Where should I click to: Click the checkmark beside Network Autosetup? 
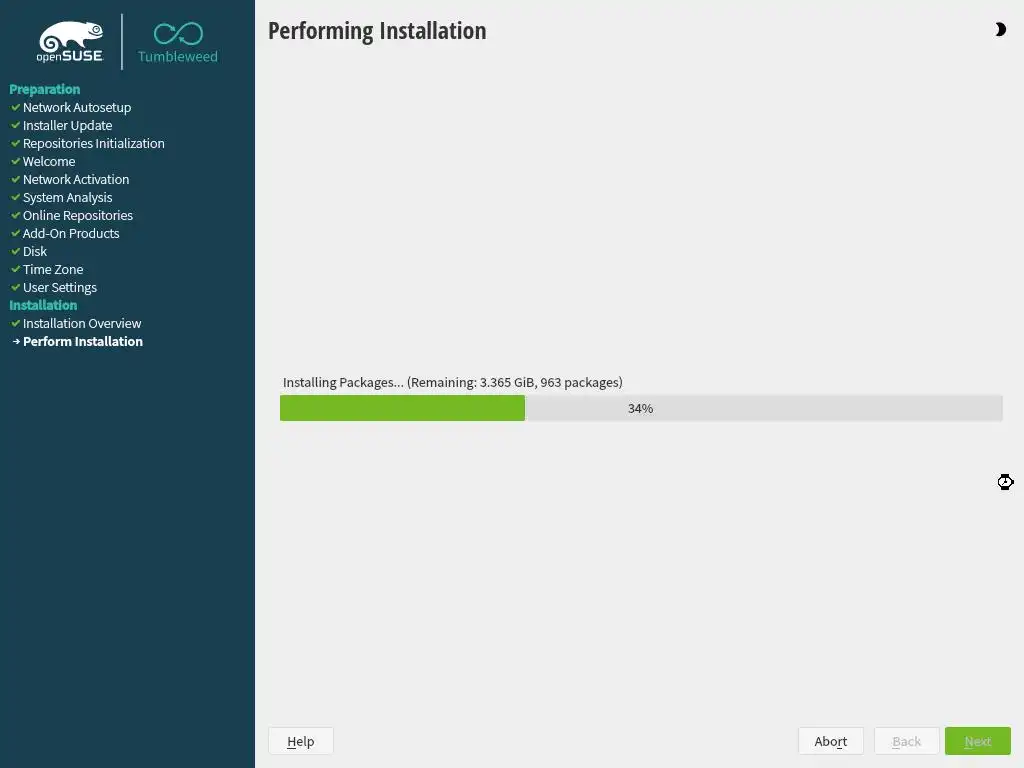click(16, 106)
